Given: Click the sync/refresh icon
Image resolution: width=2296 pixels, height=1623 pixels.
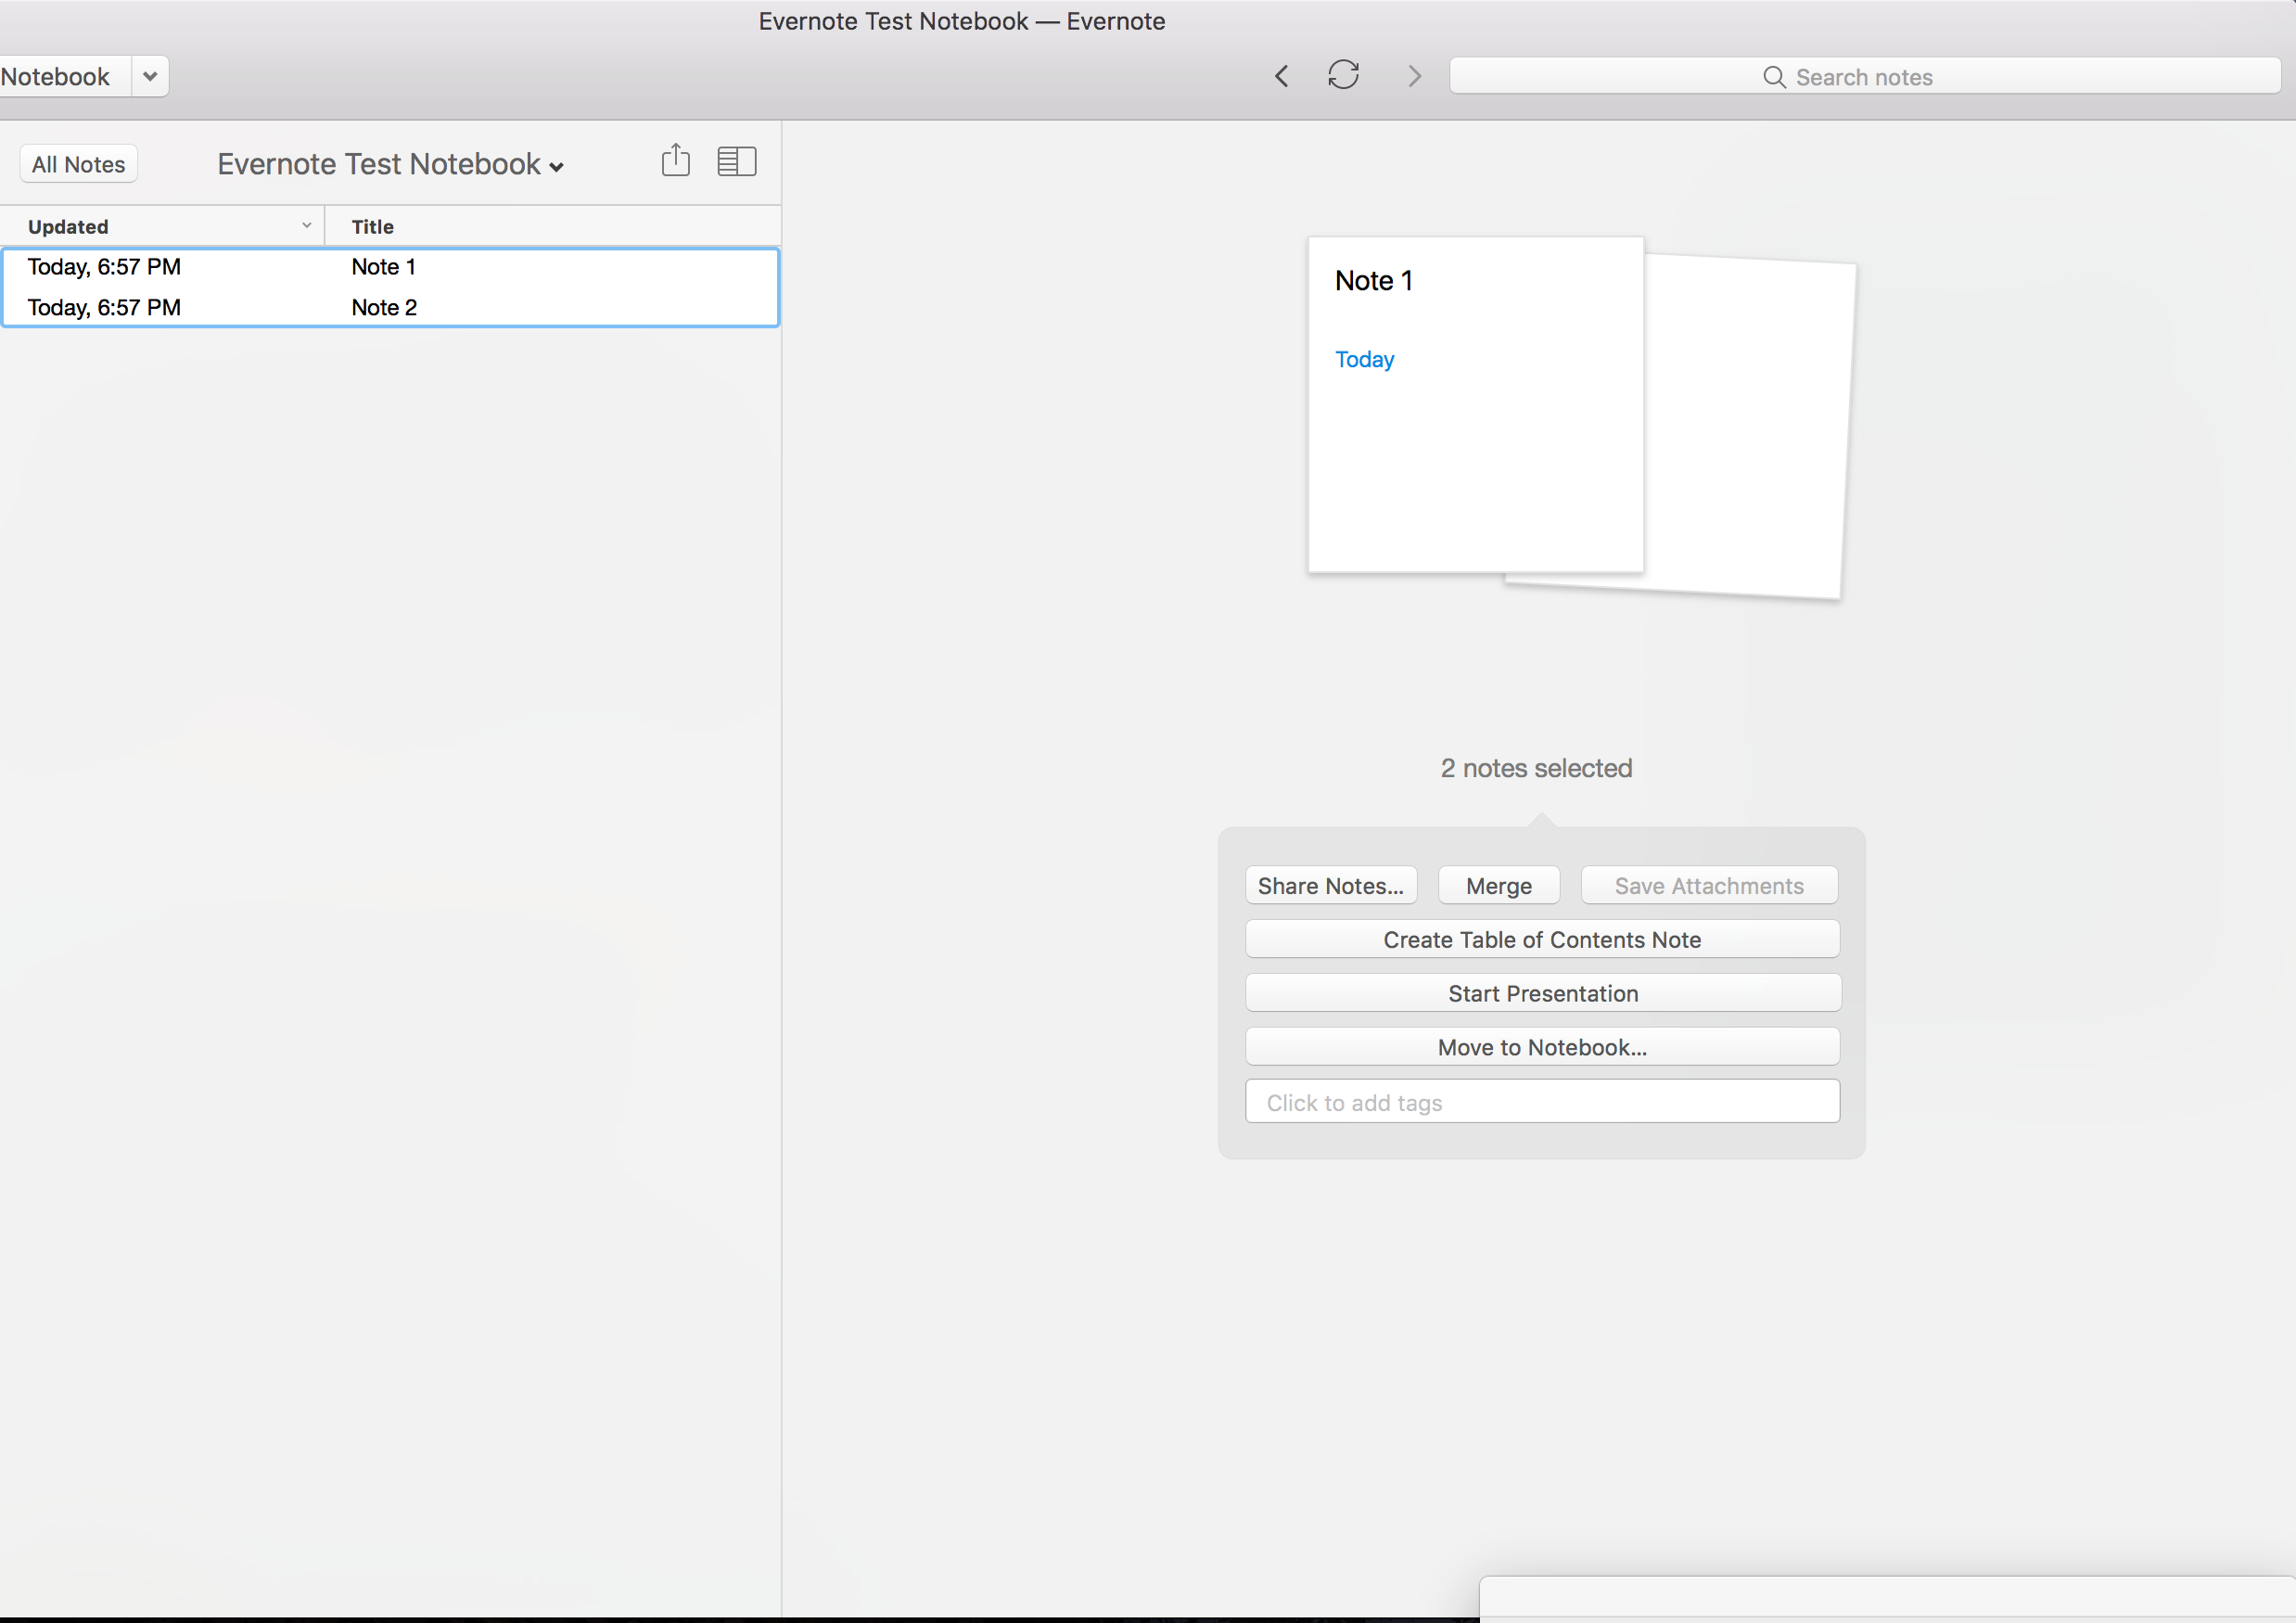Looking at the screenshot, I should [x=1345, y=75].
